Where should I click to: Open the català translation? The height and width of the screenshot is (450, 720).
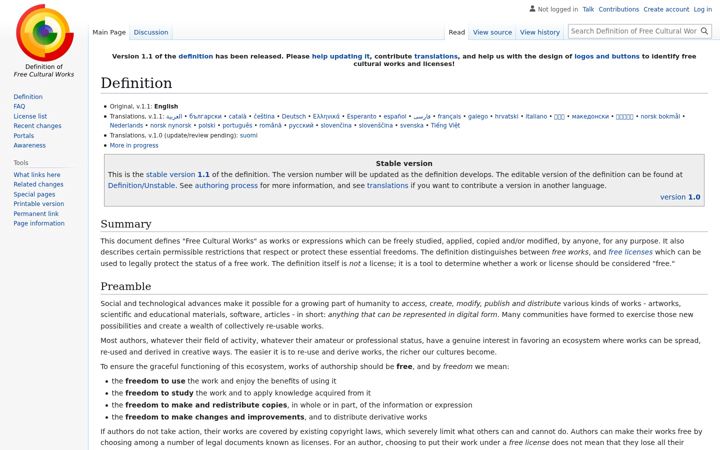tap(237, 116)
